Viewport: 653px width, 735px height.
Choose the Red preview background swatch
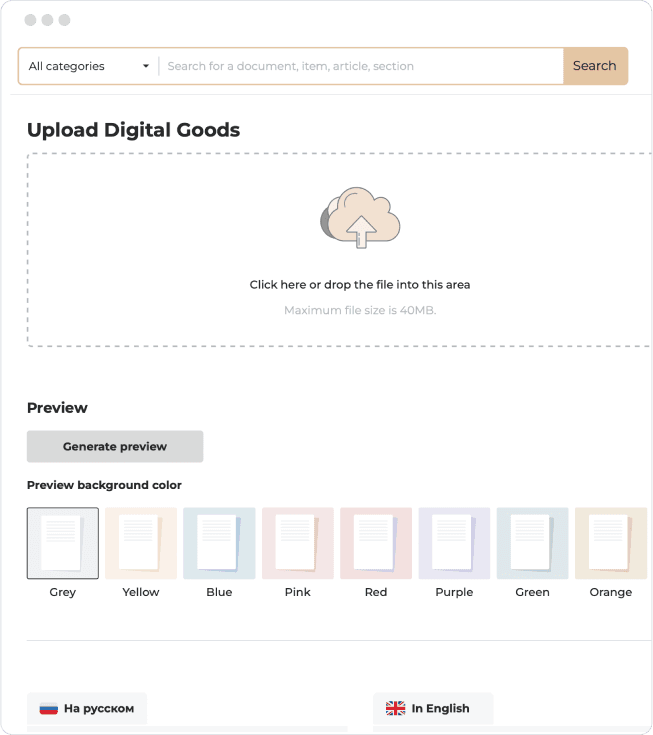[376, 543]
